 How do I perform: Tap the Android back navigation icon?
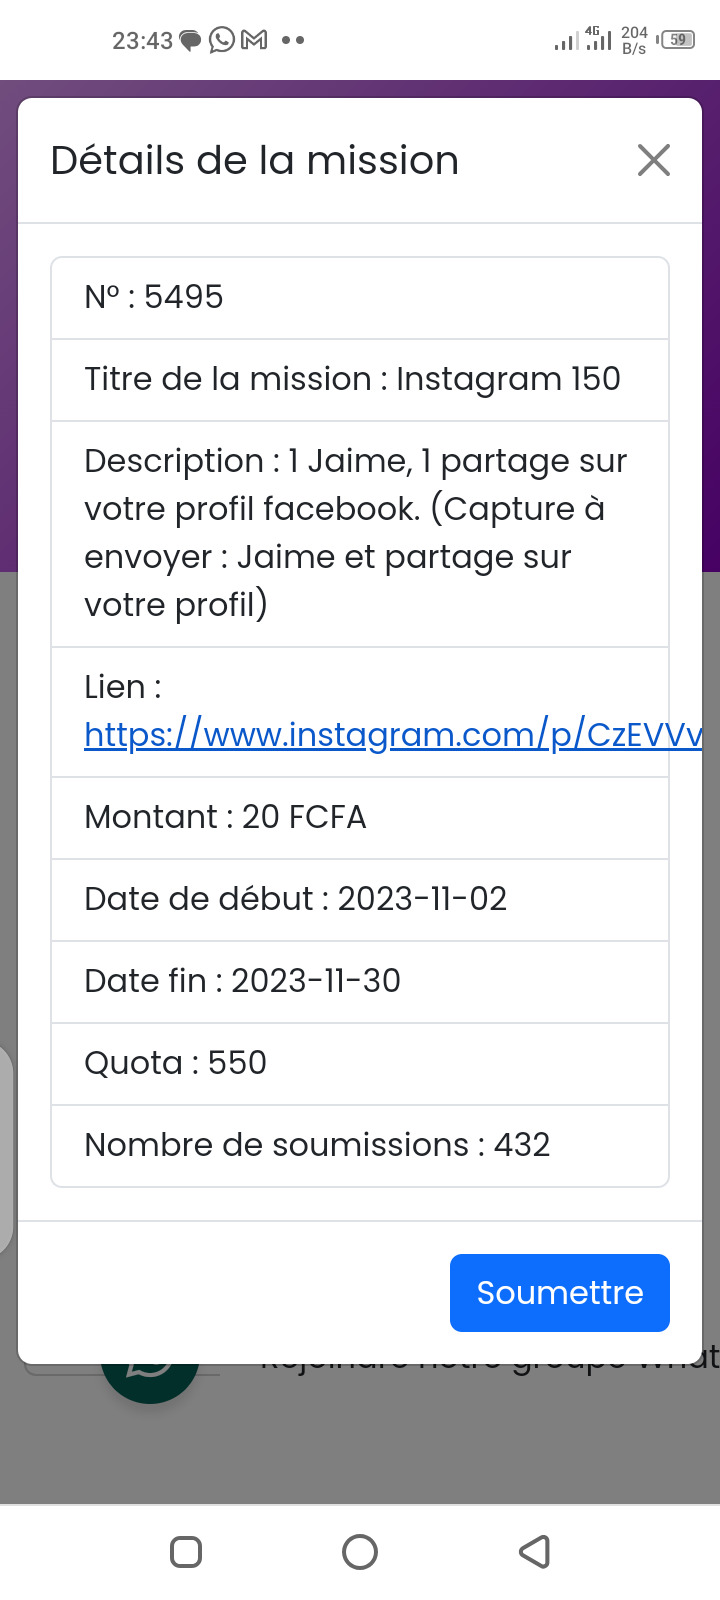tap(535, 1551)
